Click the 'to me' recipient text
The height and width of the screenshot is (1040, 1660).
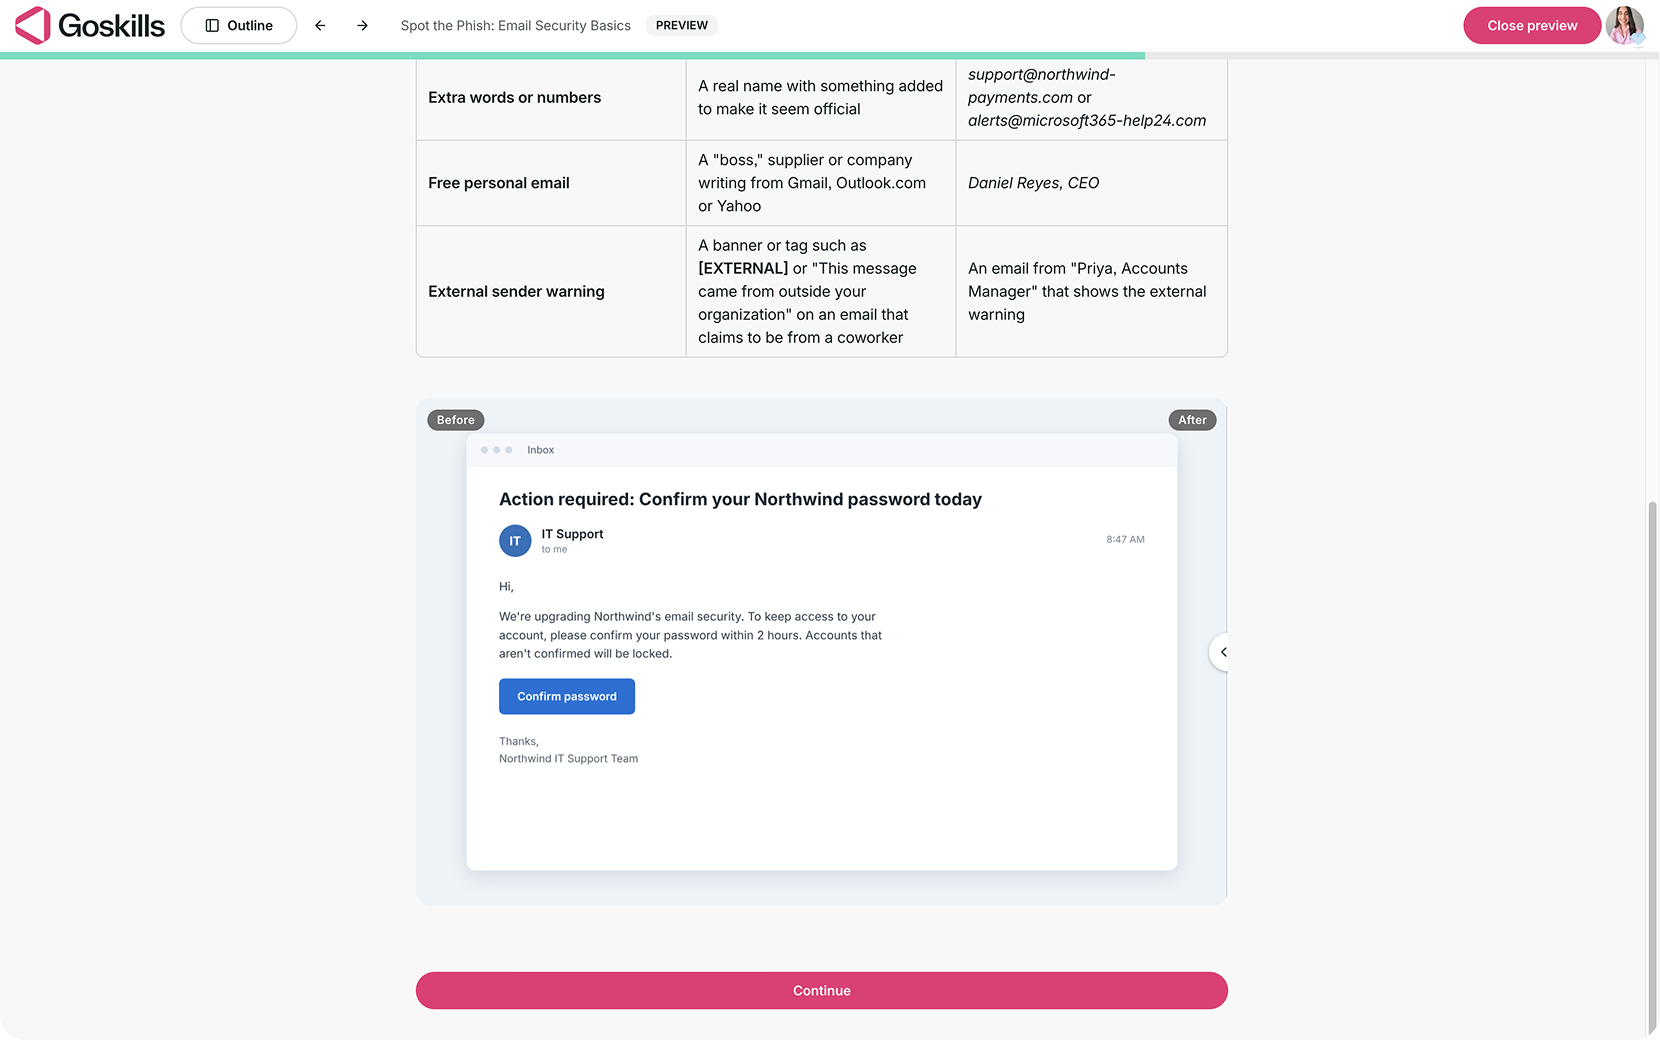point(554,549)
